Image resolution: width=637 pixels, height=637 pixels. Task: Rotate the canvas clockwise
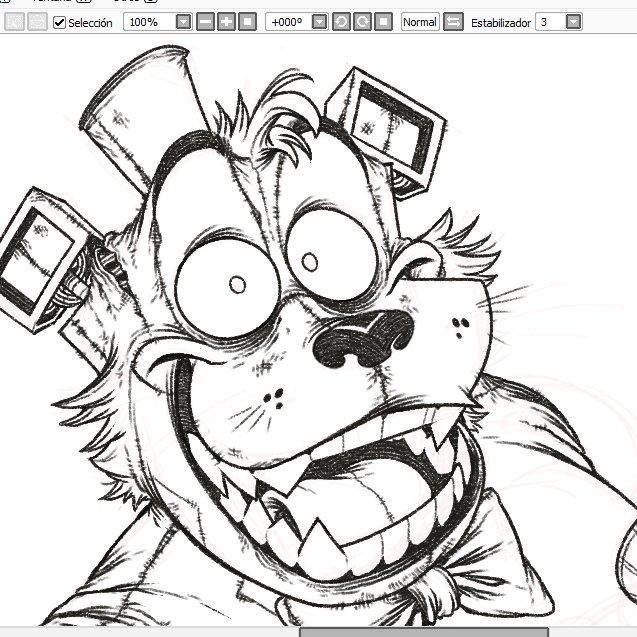click(x=362, y=22)
